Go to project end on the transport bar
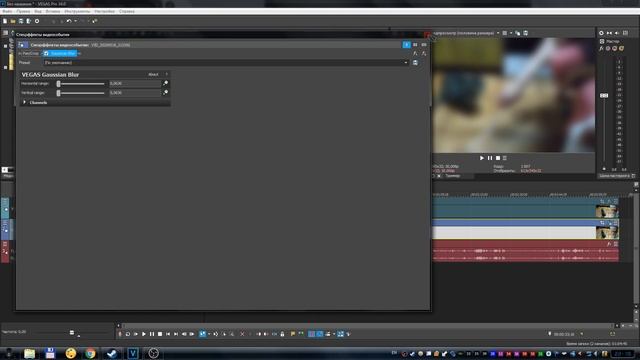Image resolution: width=640 pixels, height=360 pixels. click(176, 334)
